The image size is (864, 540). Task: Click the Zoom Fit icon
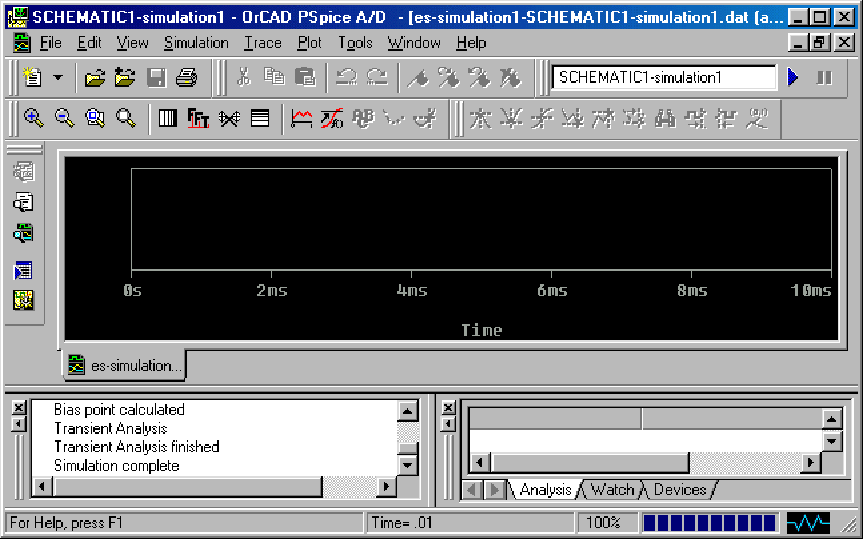(126, 118)
